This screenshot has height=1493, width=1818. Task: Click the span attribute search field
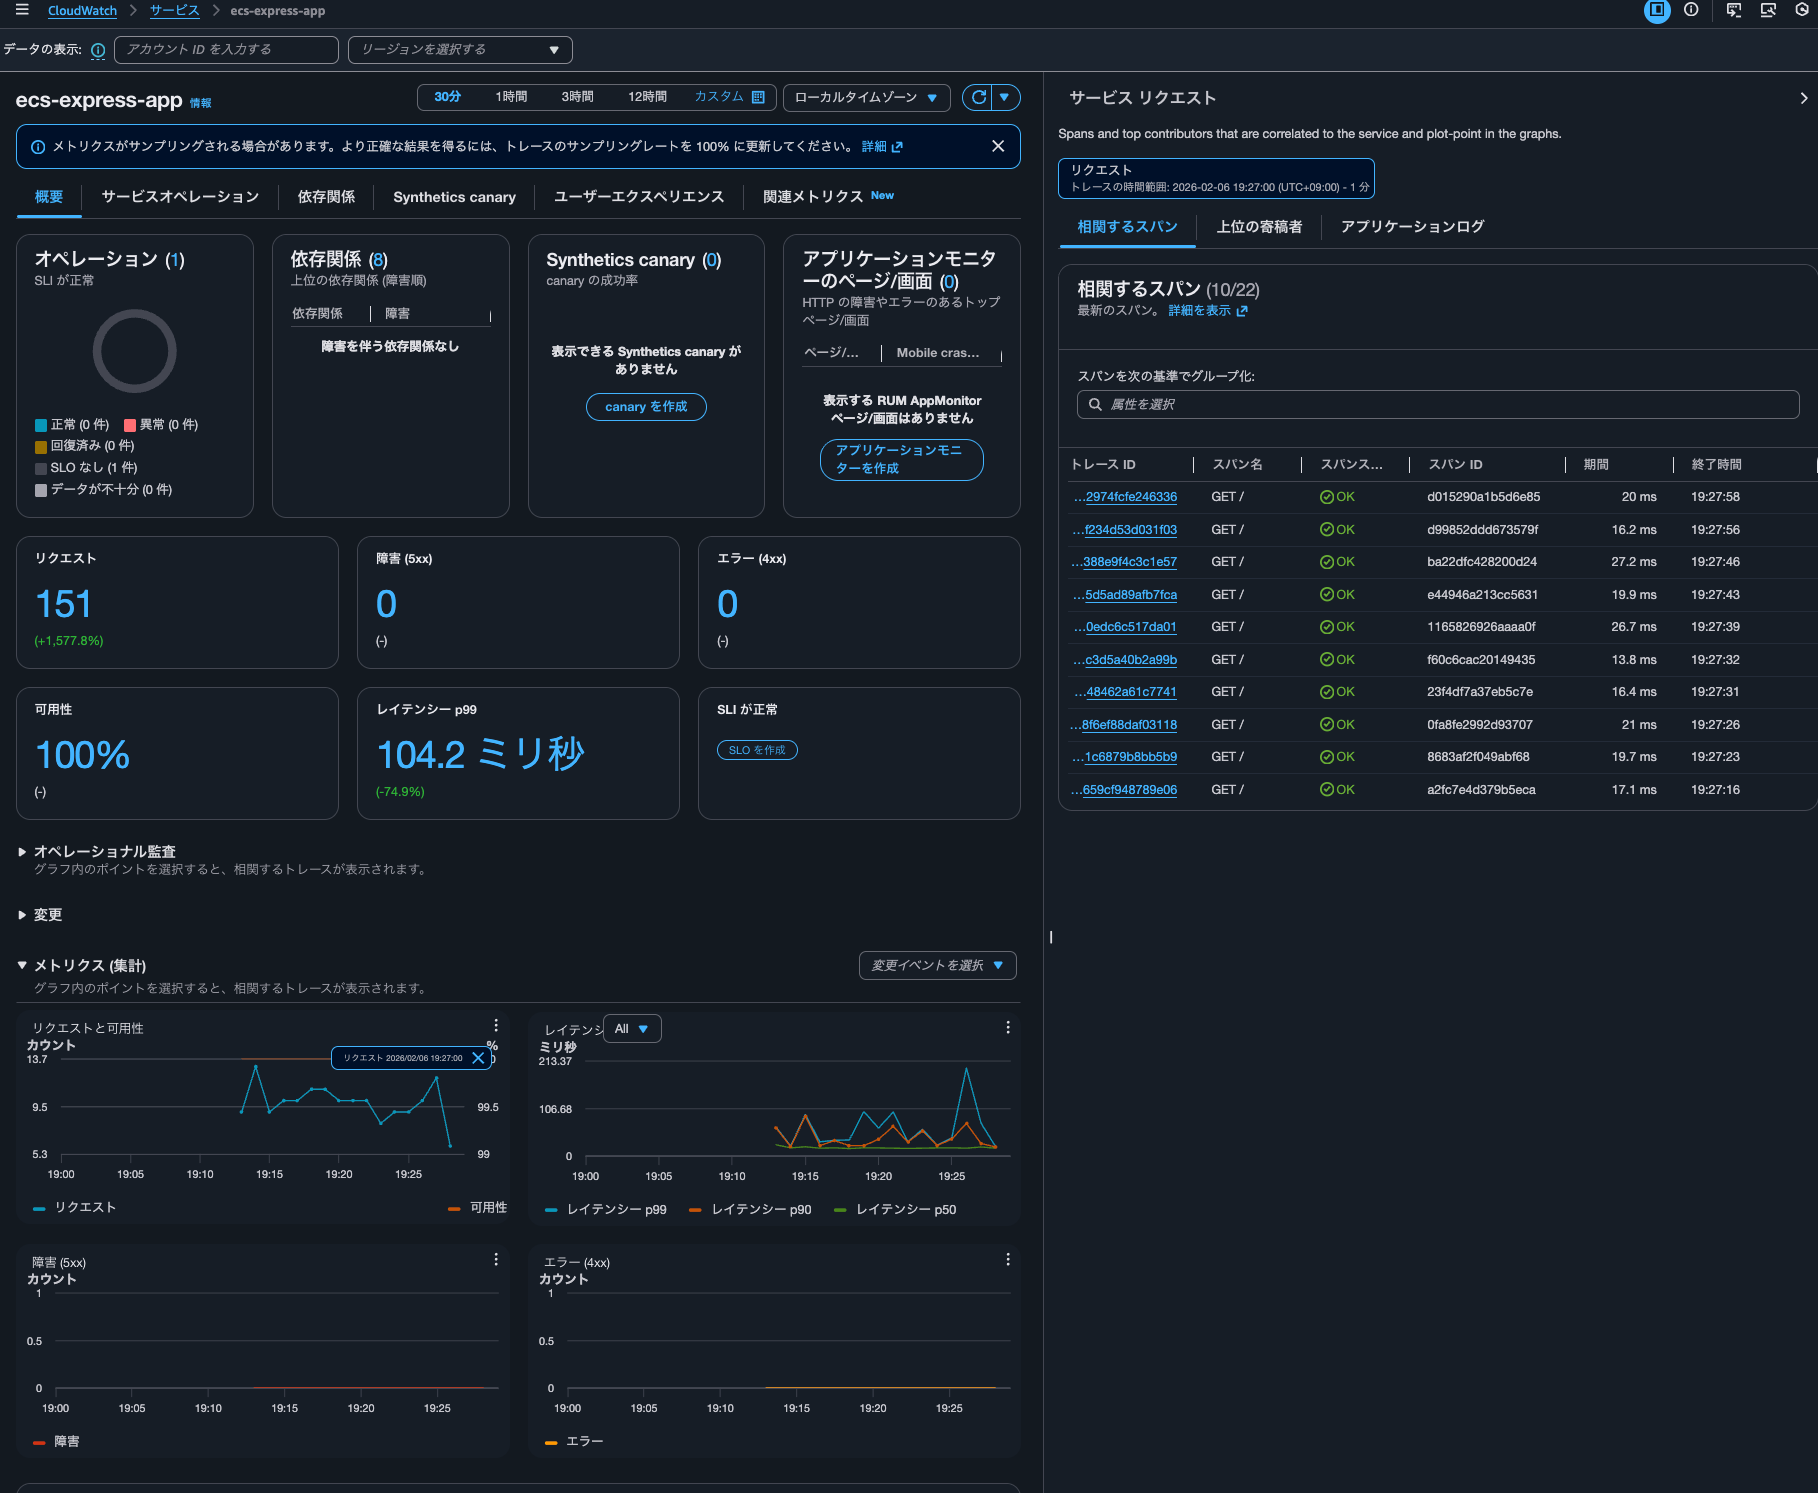(1438, 405)
